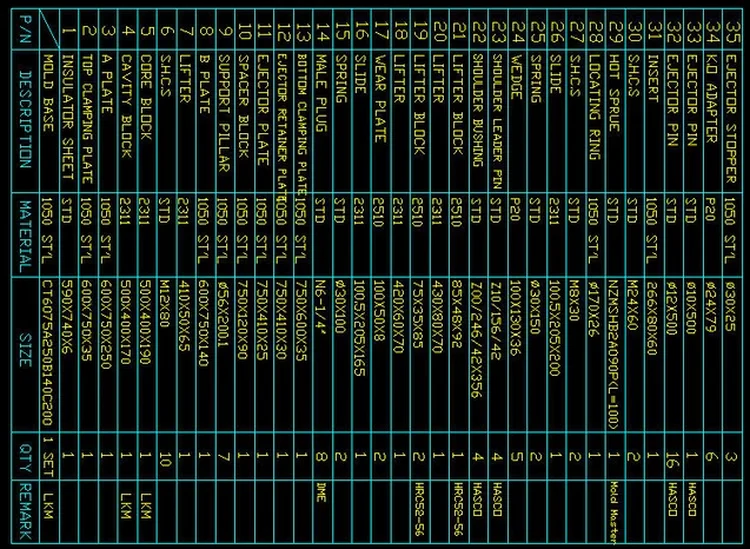Click the SHOULDER BUSHING description

[x=477, y=110]
